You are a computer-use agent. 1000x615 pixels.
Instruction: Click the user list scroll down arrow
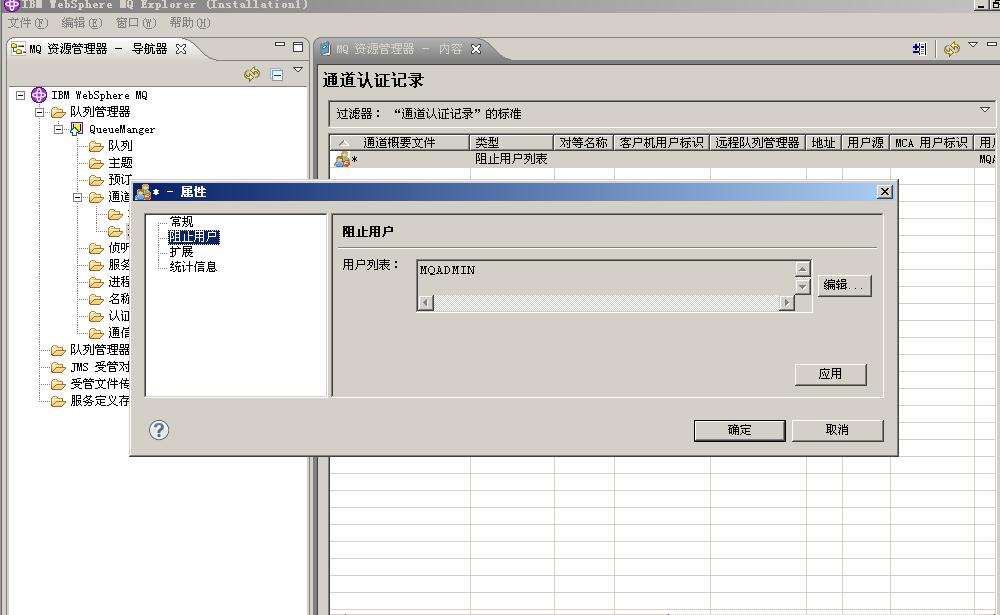802,286
